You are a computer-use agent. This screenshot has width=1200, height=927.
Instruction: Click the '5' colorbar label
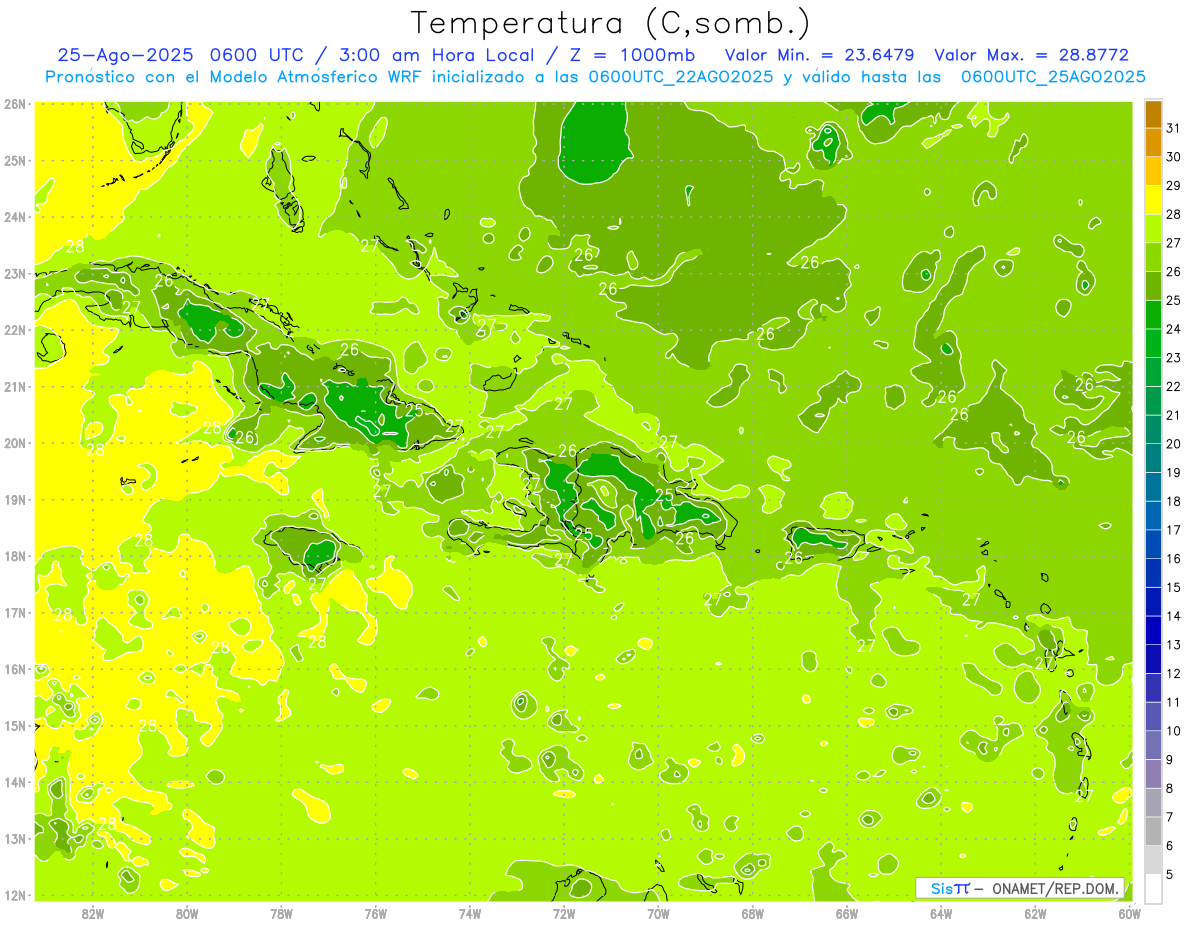[1171, 874]
